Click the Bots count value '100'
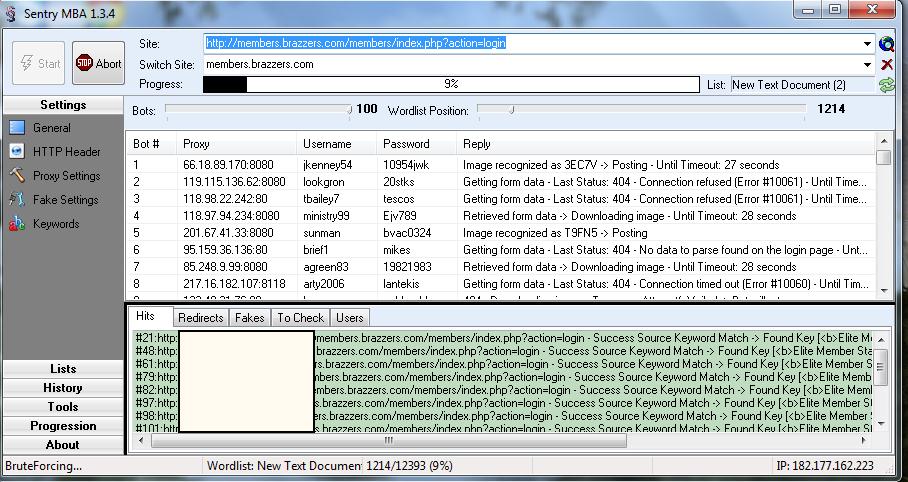The width and height of the screenshot is (908, 482). tap(367, 109)
